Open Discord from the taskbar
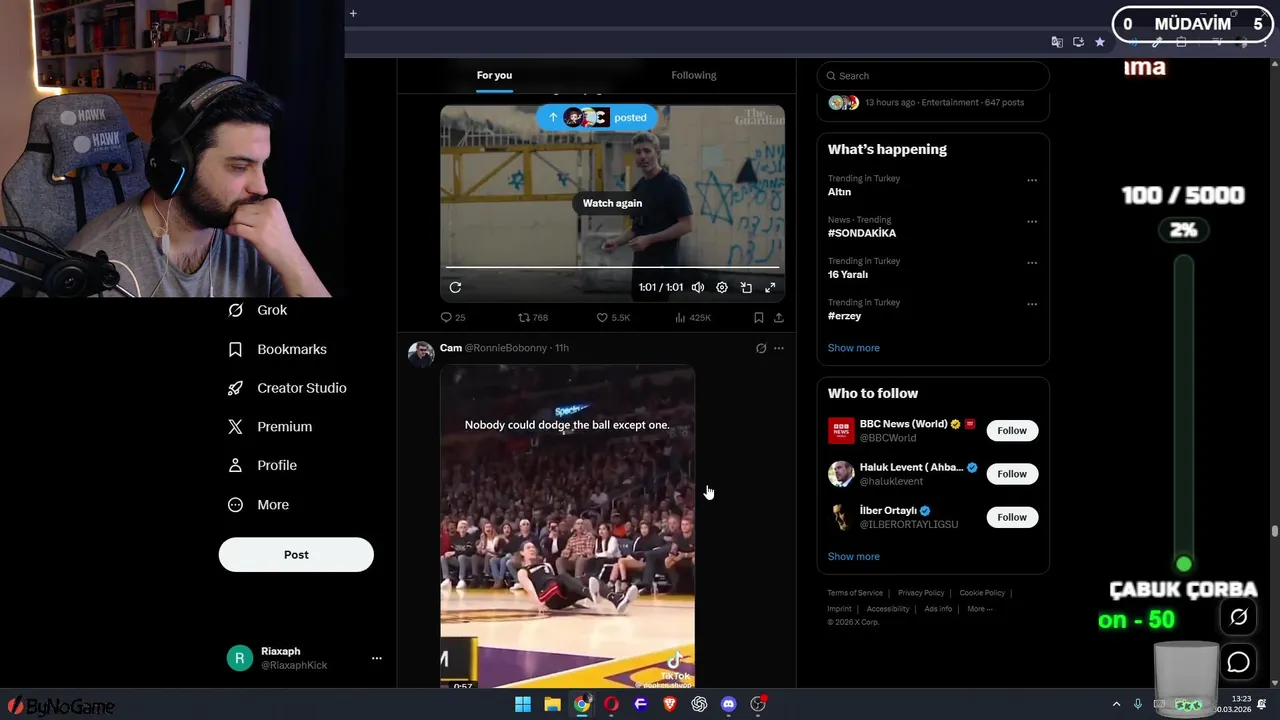This screenshot has width=1280, height=720. click(x=729, y=704)
